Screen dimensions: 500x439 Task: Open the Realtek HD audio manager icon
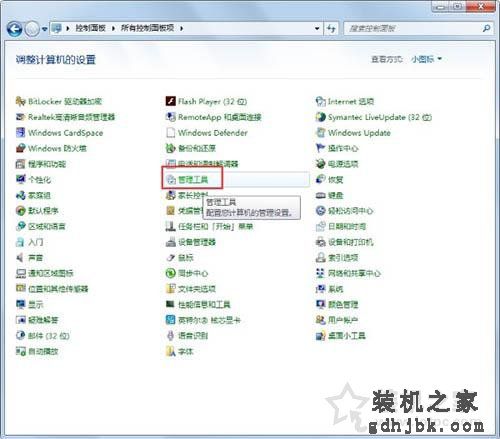21,117
